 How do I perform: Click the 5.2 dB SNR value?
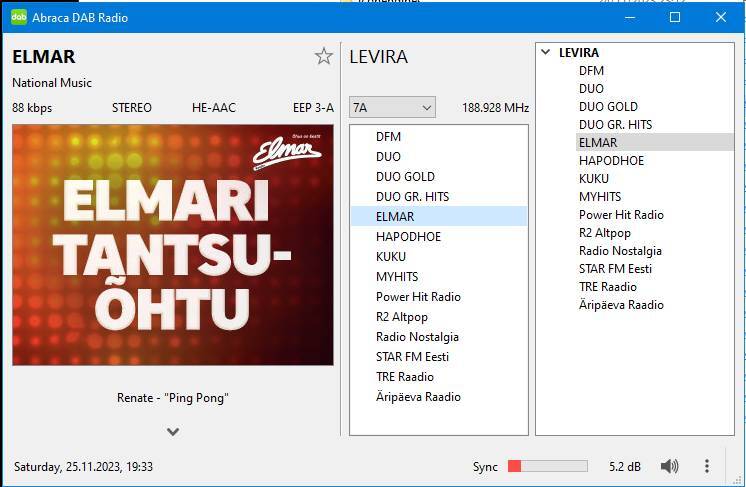[625, 467]
